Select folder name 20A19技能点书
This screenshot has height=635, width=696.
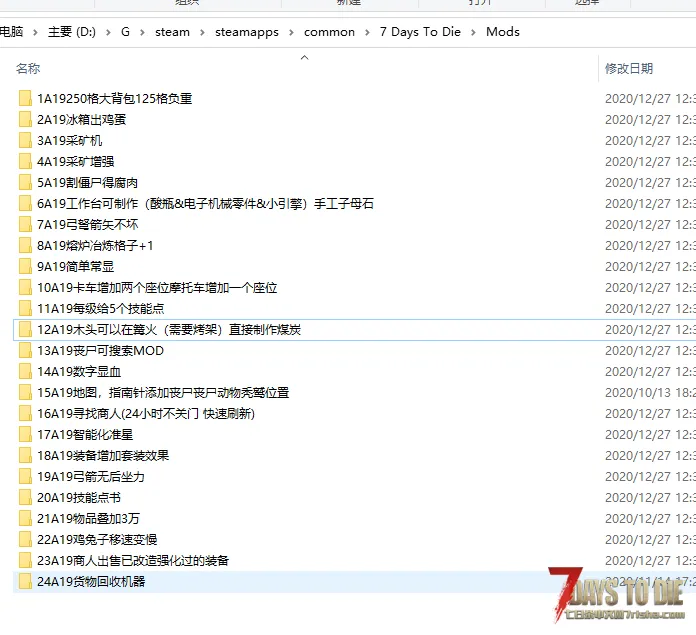(x=79, y=497)
